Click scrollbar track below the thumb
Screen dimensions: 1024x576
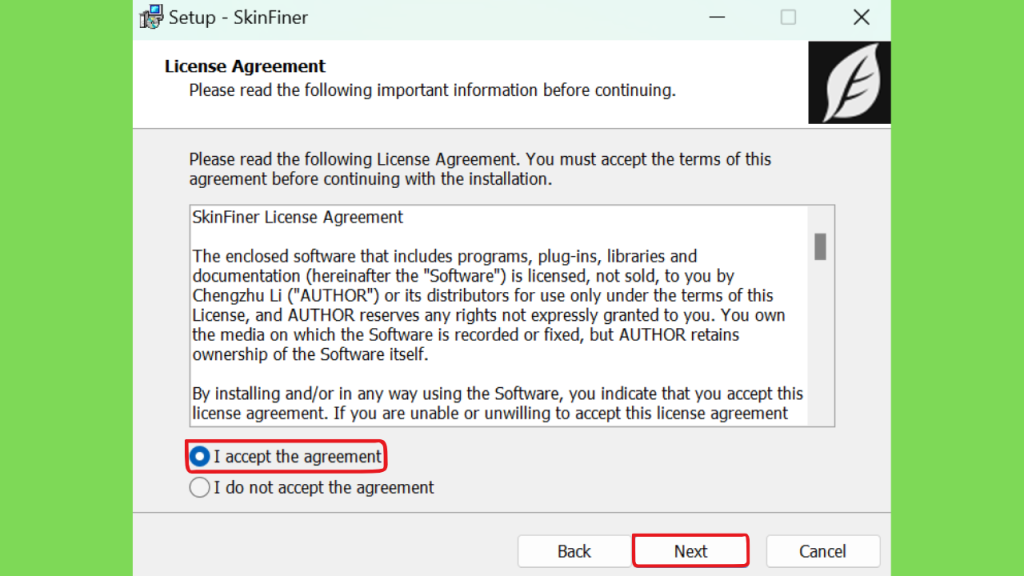point(820,343)
